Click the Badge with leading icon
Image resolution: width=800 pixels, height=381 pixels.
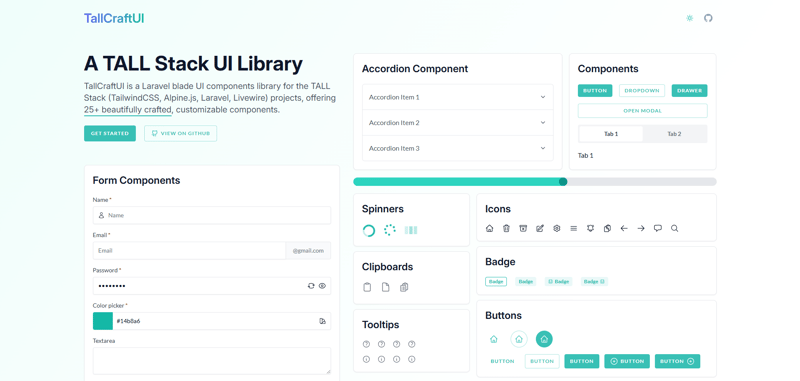(x=558, y=282)
